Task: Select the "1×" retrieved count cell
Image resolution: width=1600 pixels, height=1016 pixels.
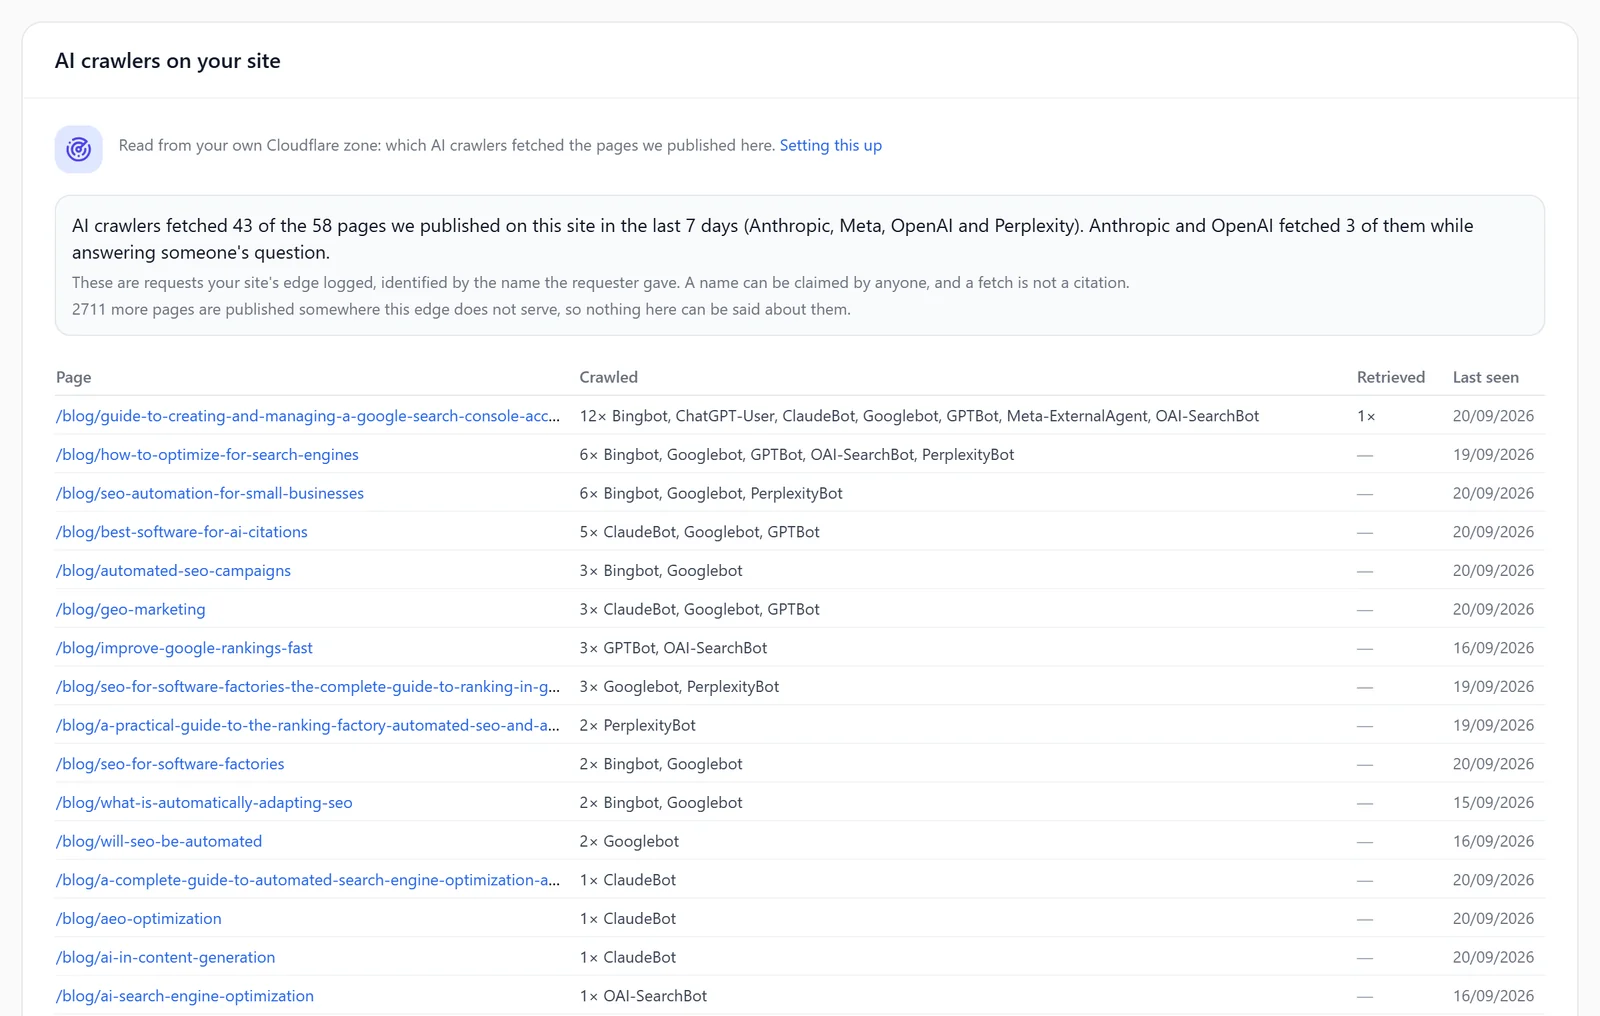Action: (x=1366, y=416)
